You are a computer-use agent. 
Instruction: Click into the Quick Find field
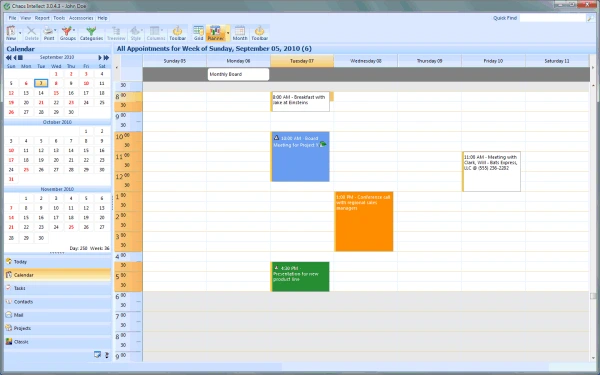(553, 18)
